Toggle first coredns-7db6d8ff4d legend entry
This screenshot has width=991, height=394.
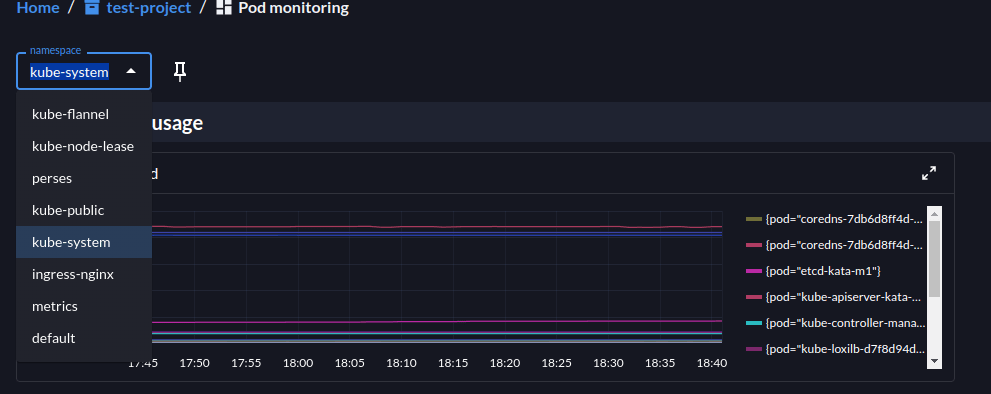click(x=836, y=219)
